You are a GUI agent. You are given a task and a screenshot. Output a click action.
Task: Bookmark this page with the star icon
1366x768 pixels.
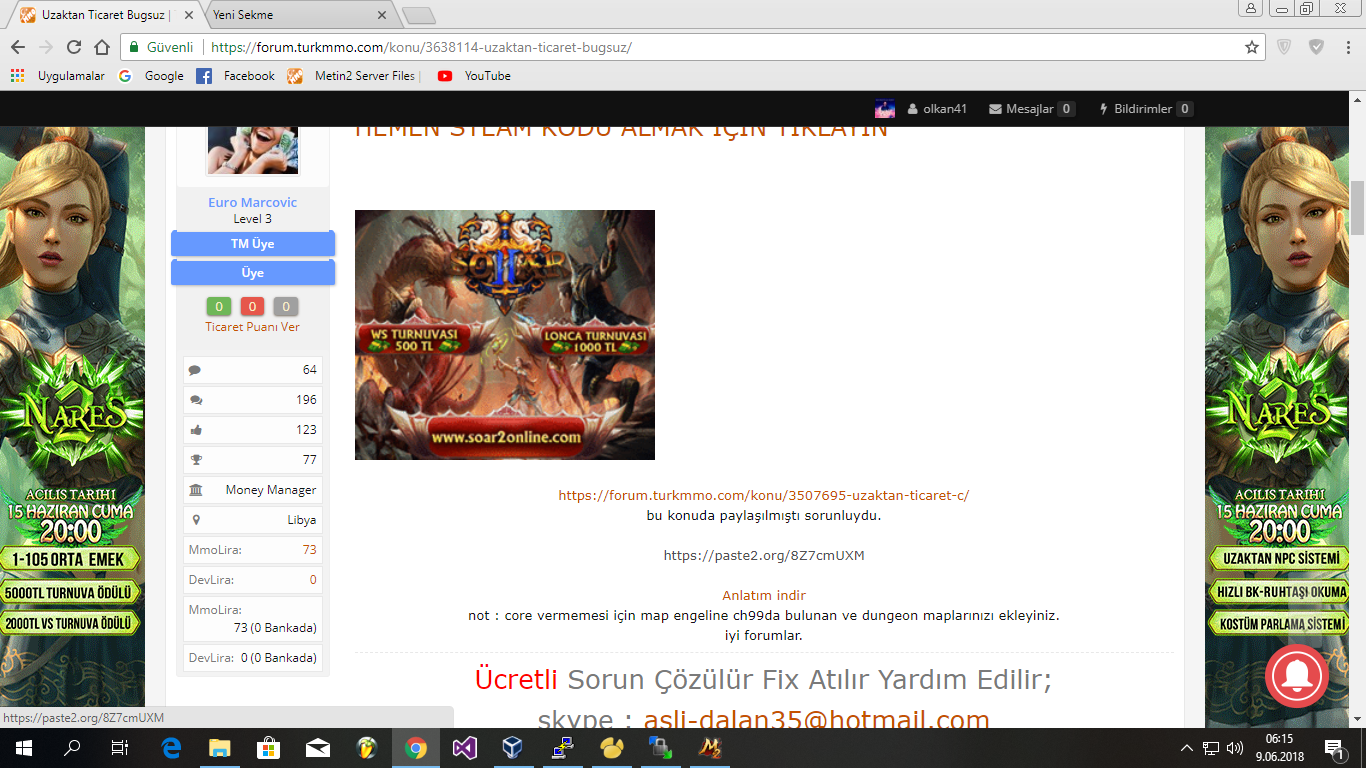coord(1251,47)
